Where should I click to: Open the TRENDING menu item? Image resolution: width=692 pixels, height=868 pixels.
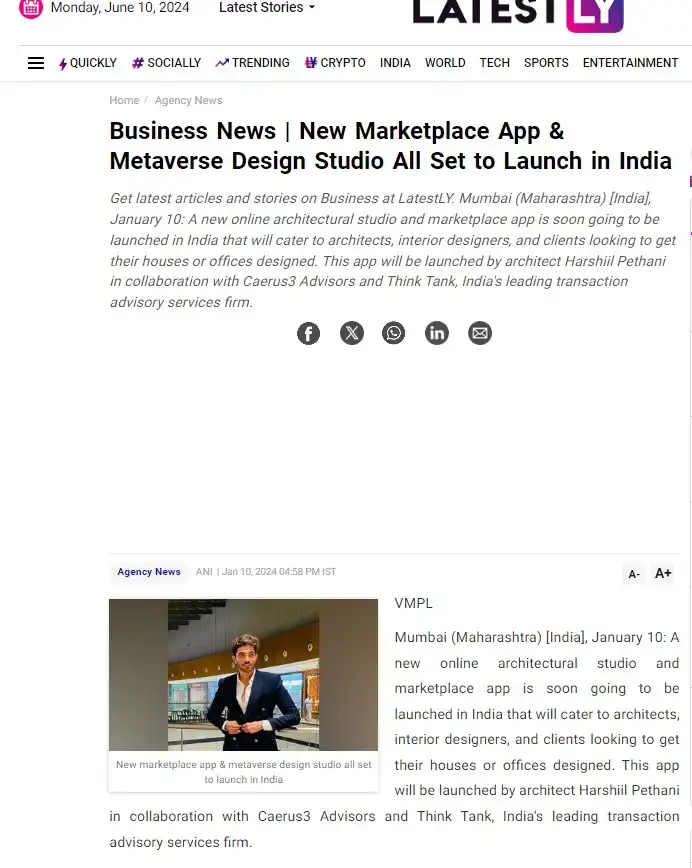[253, 63]
